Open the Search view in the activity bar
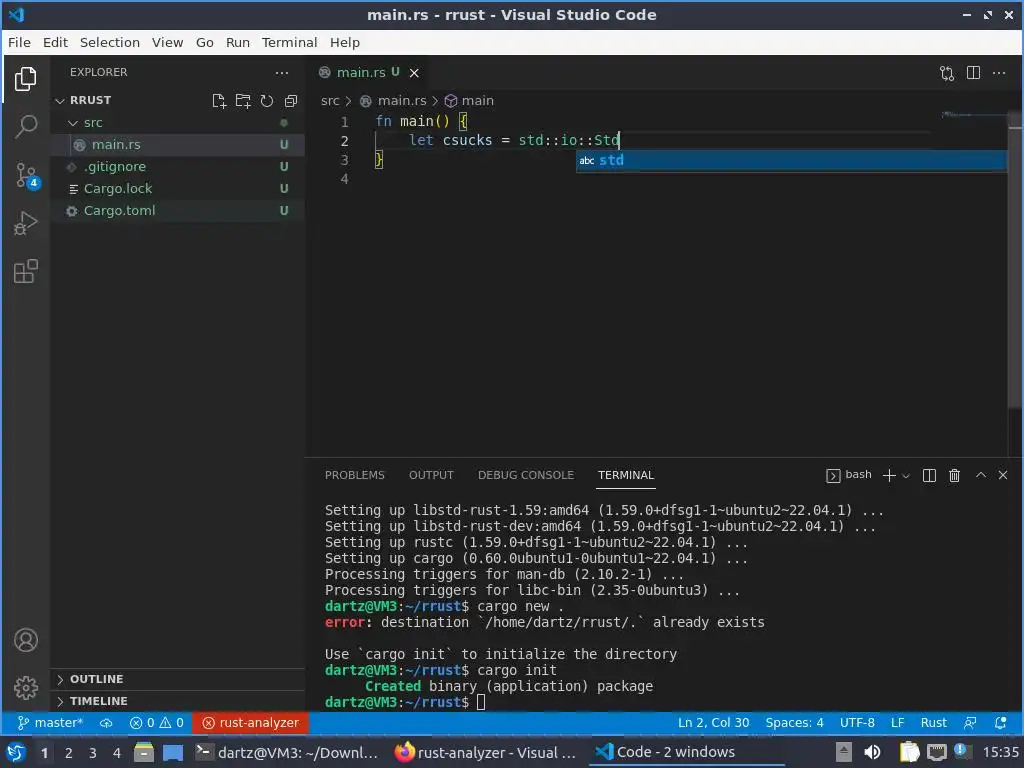Viewport: 1024px width, 768px height. pos(25,127)
